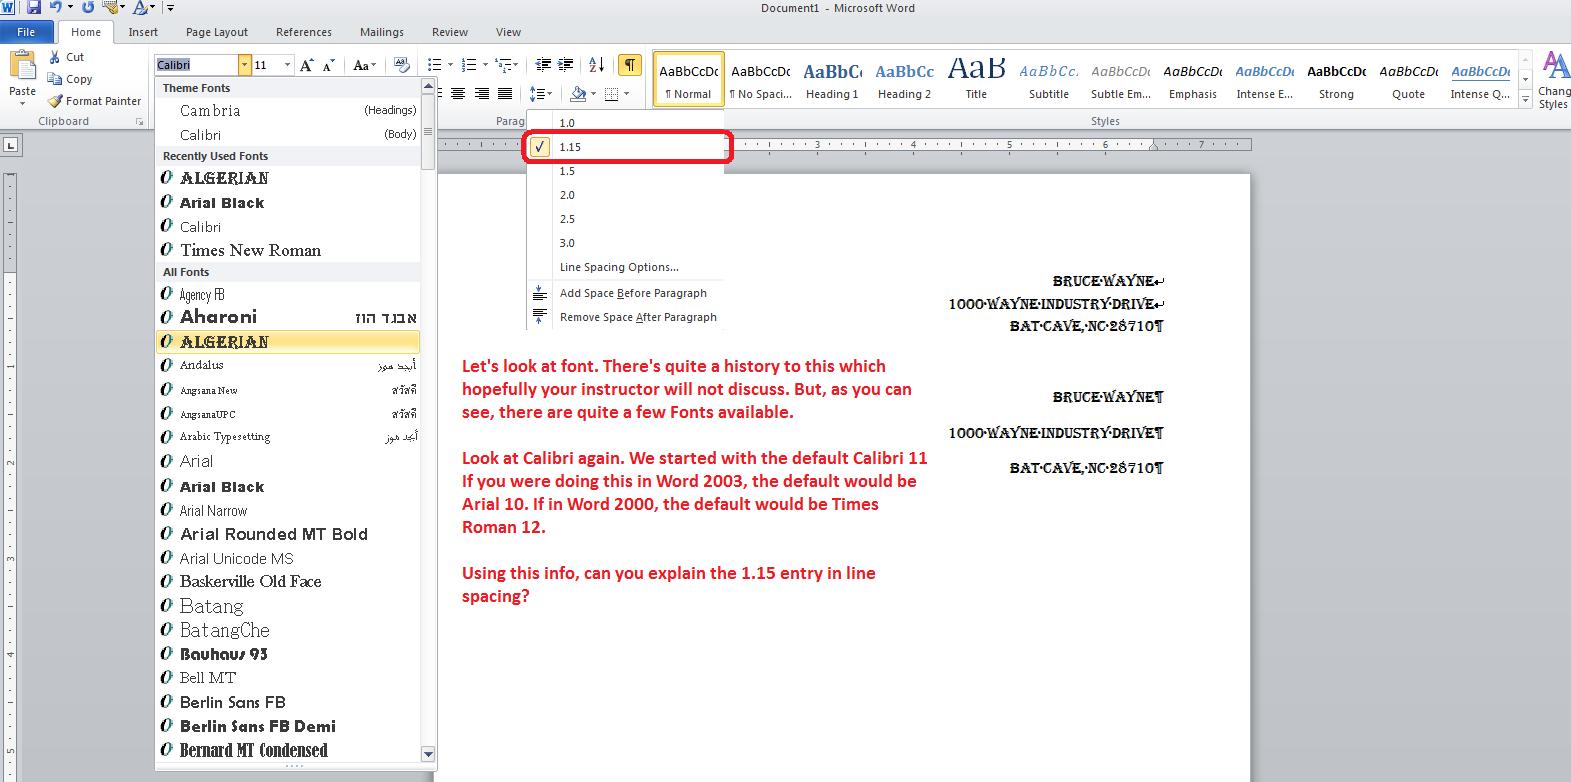Click the Numbering list icon
This screenshot has height=782, width=1571.
pyautogui.click(x=469, y=65)
